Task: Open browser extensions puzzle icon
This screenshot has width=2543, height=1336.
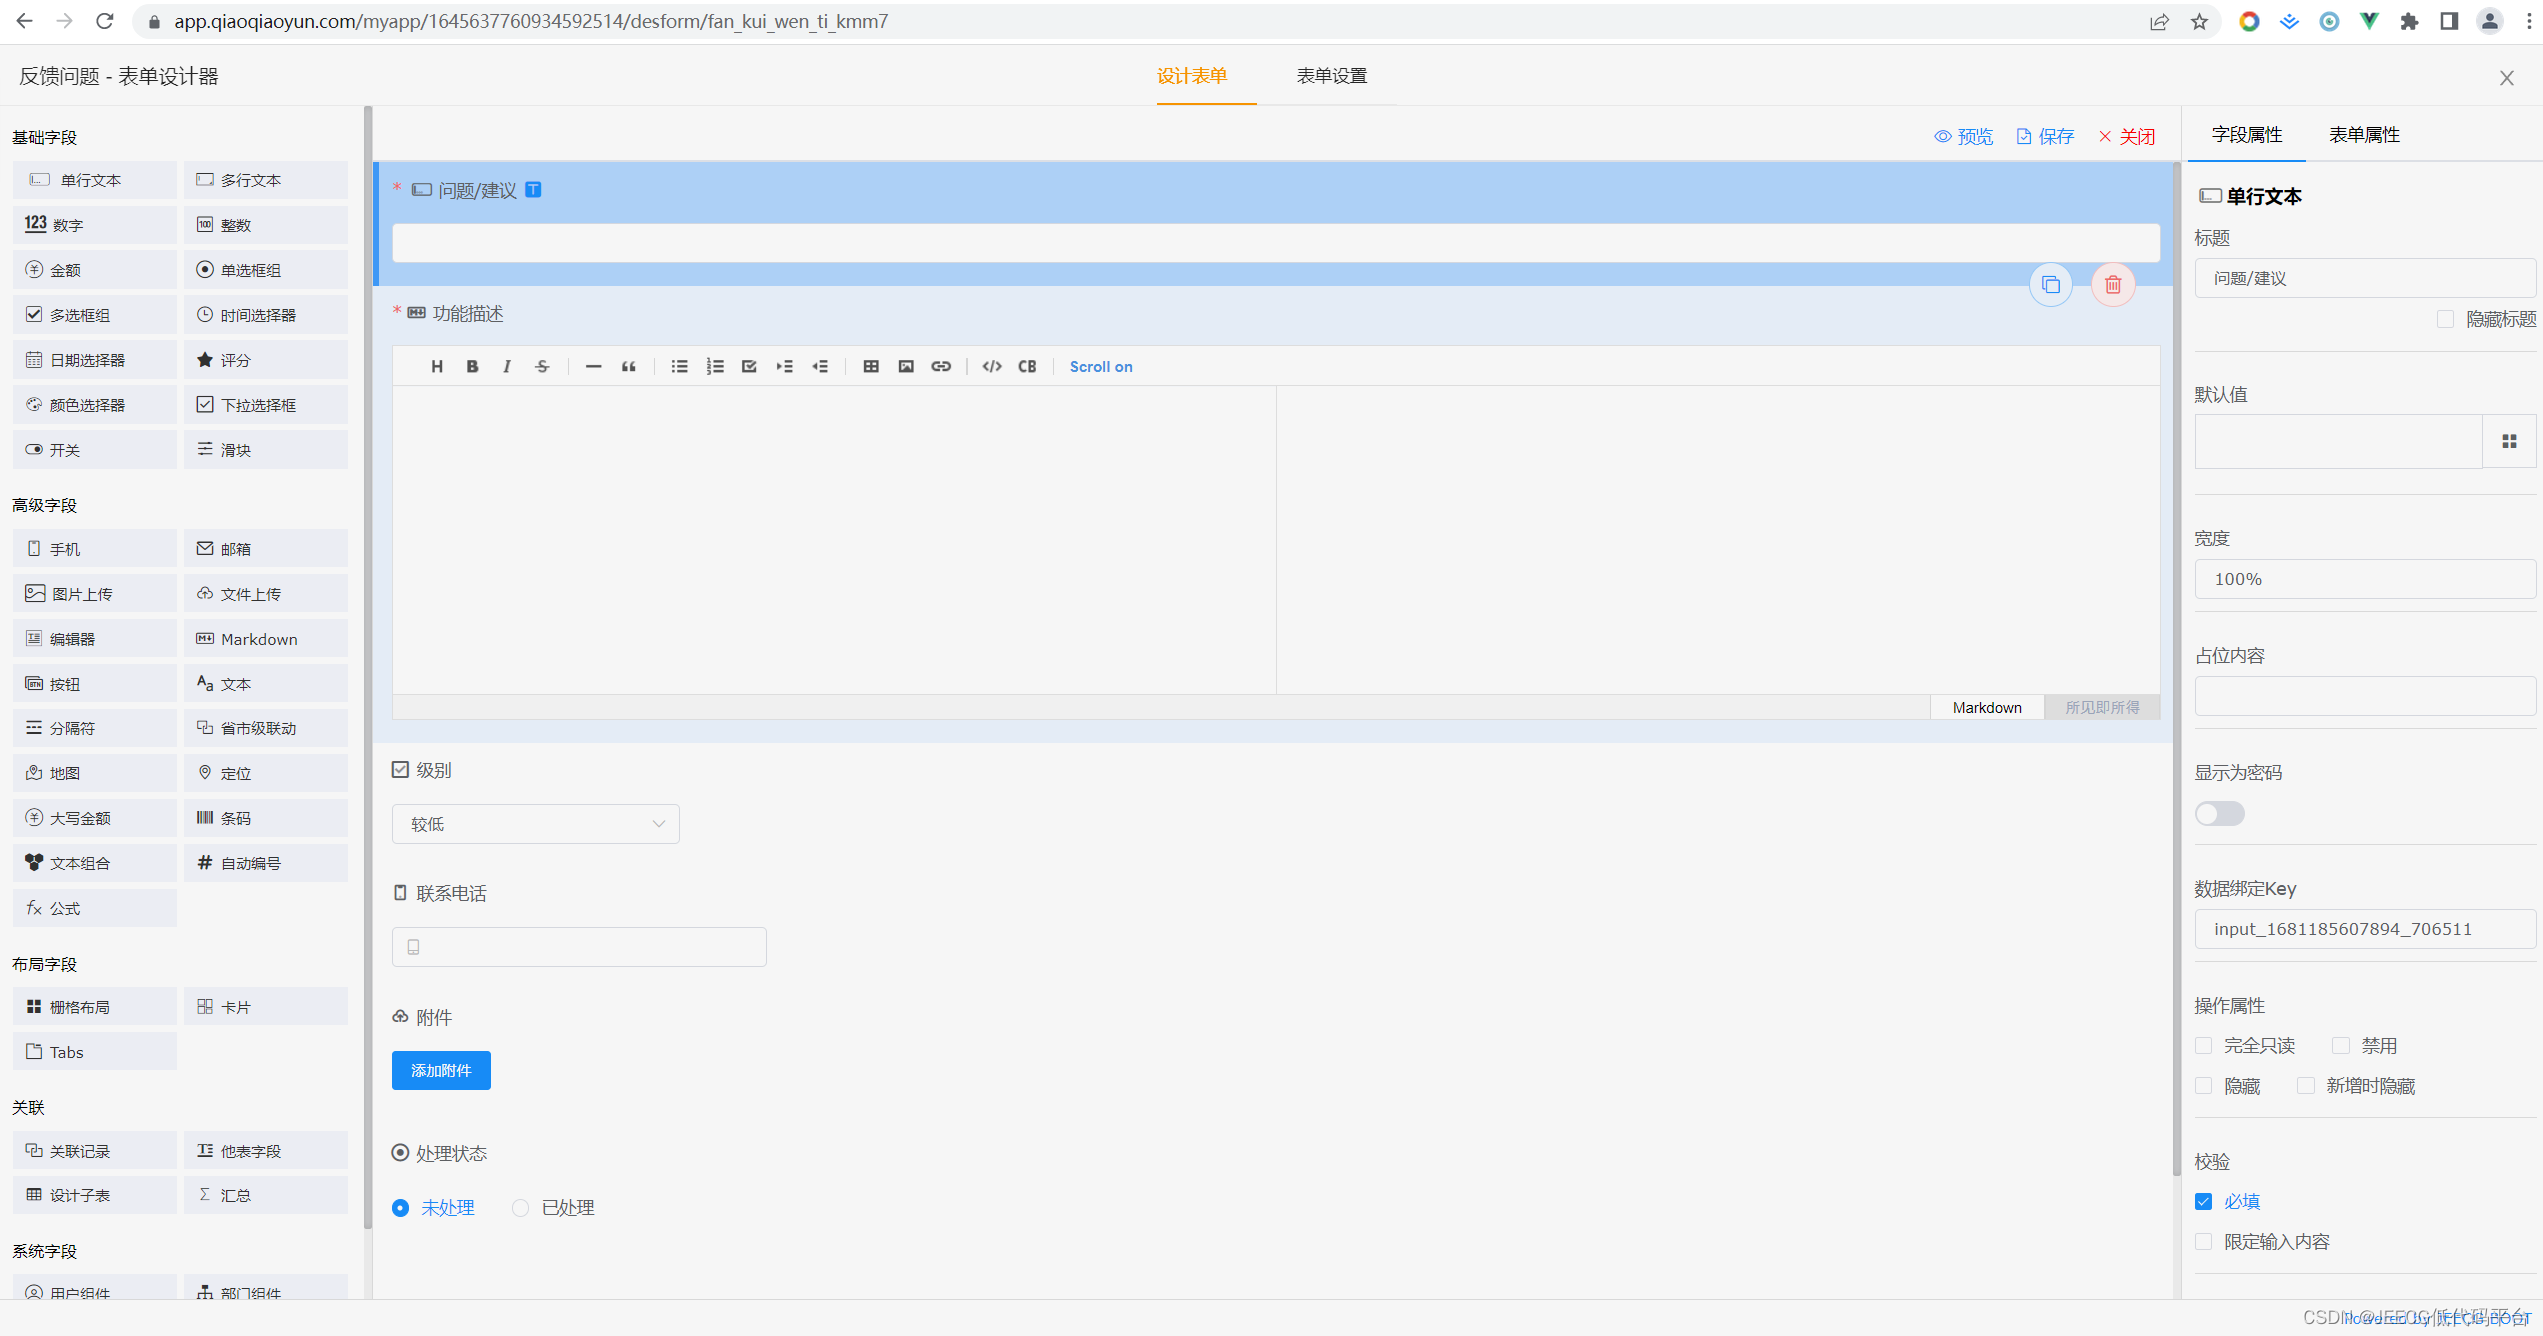Action: 2409,21
